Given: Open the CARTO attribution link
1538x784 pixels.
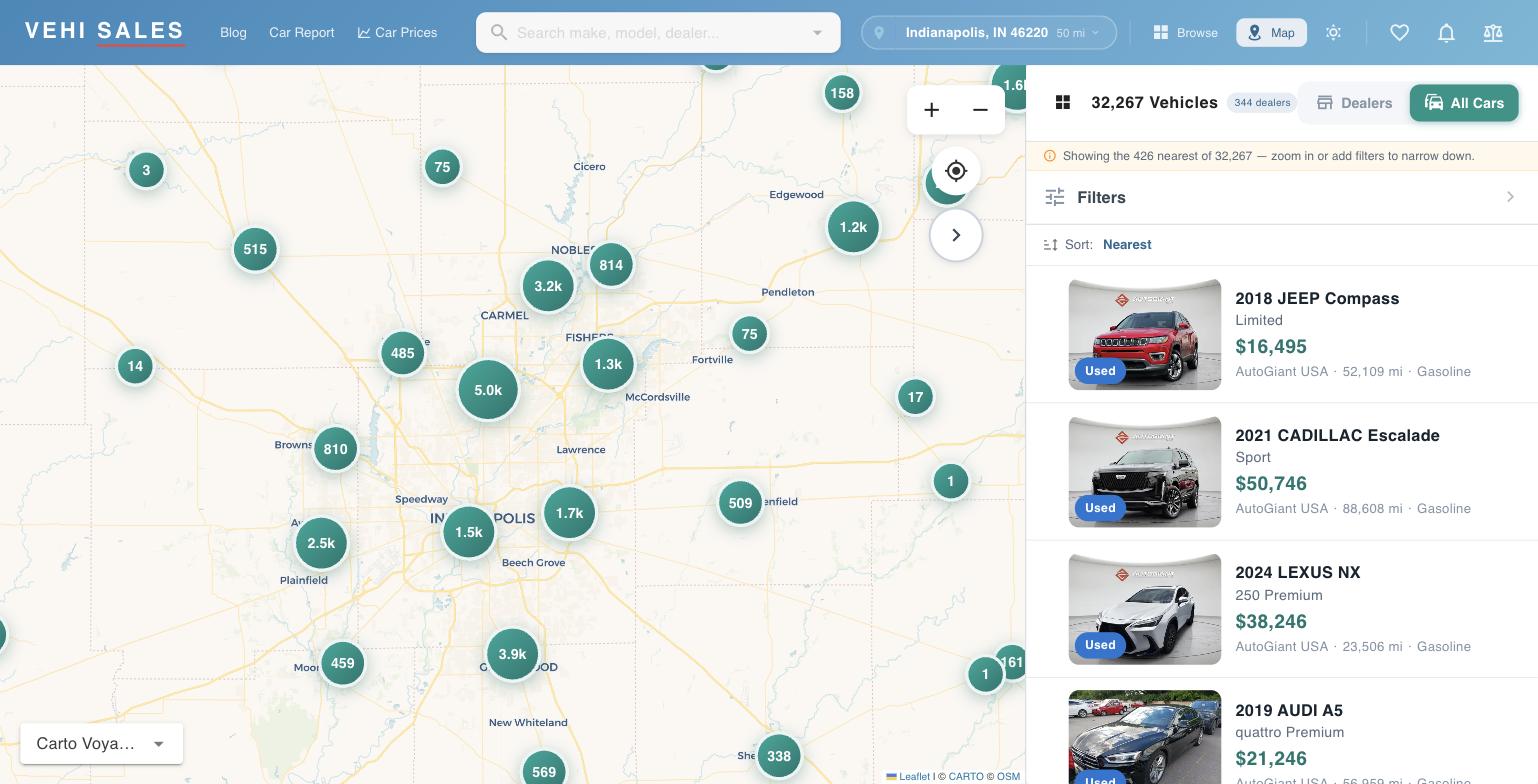Looking at the screenshot, I should click(x=966, y=776).
